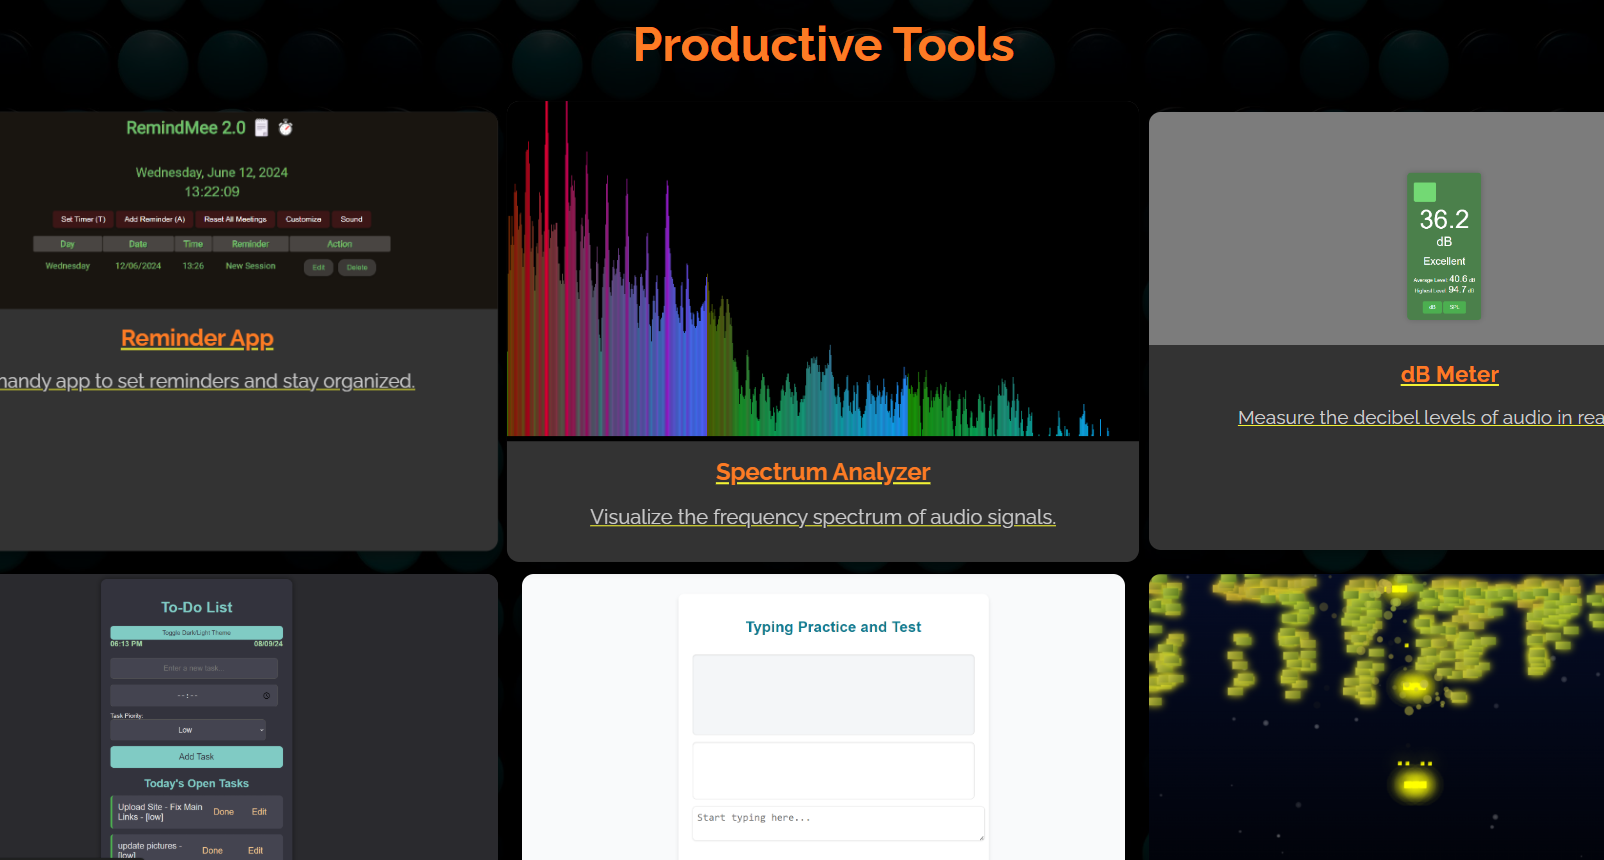The width and height of the screenshot is (1604, 860).
Task: Switch the meter to SPL mode
Action: pos(1454,307)
